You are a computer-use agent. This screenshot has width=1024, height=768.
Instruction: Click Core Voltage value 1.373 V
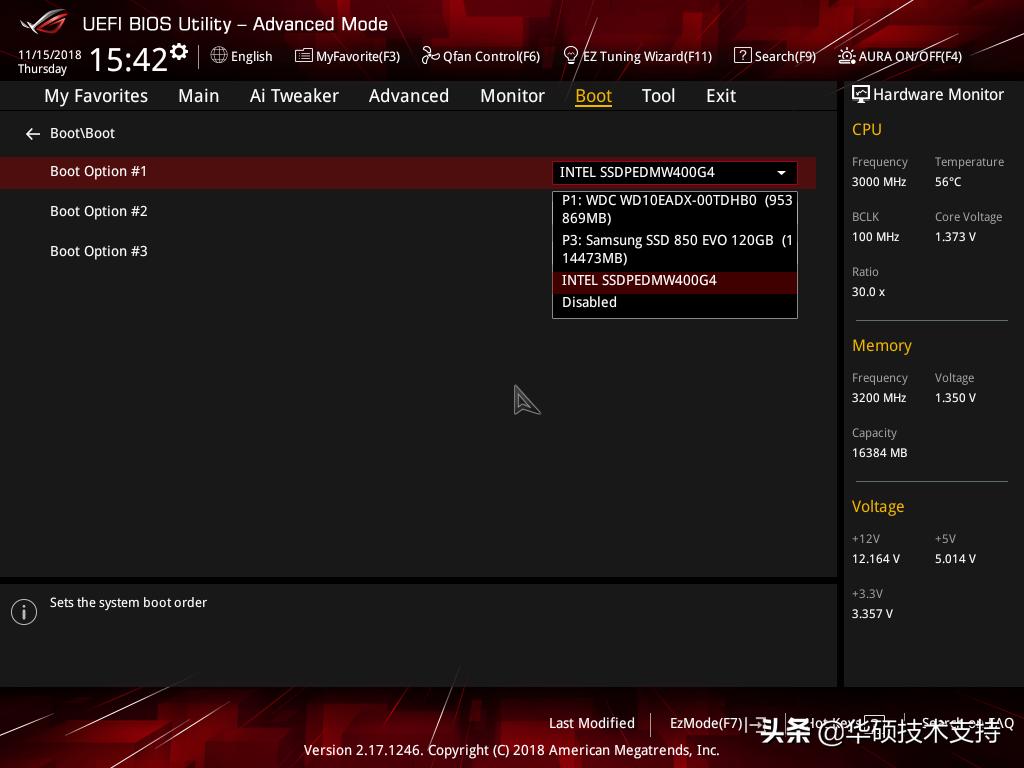(955, 236)
